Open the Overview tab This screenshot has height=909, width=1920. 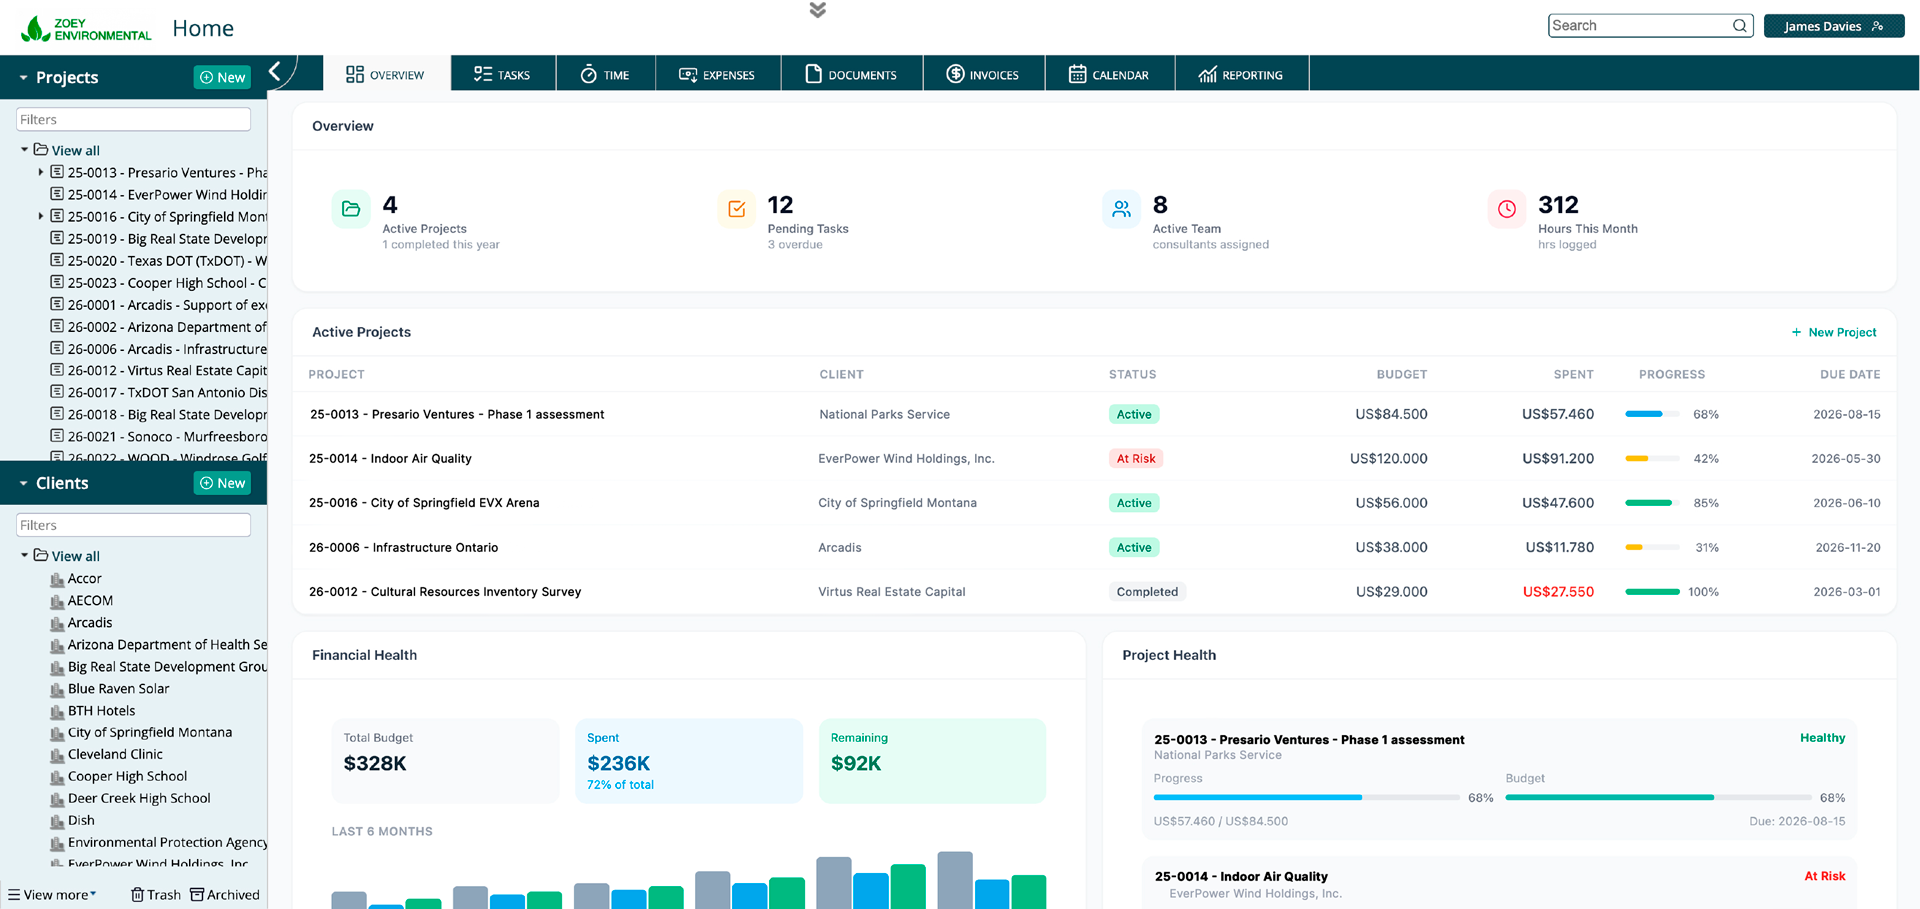385,74
